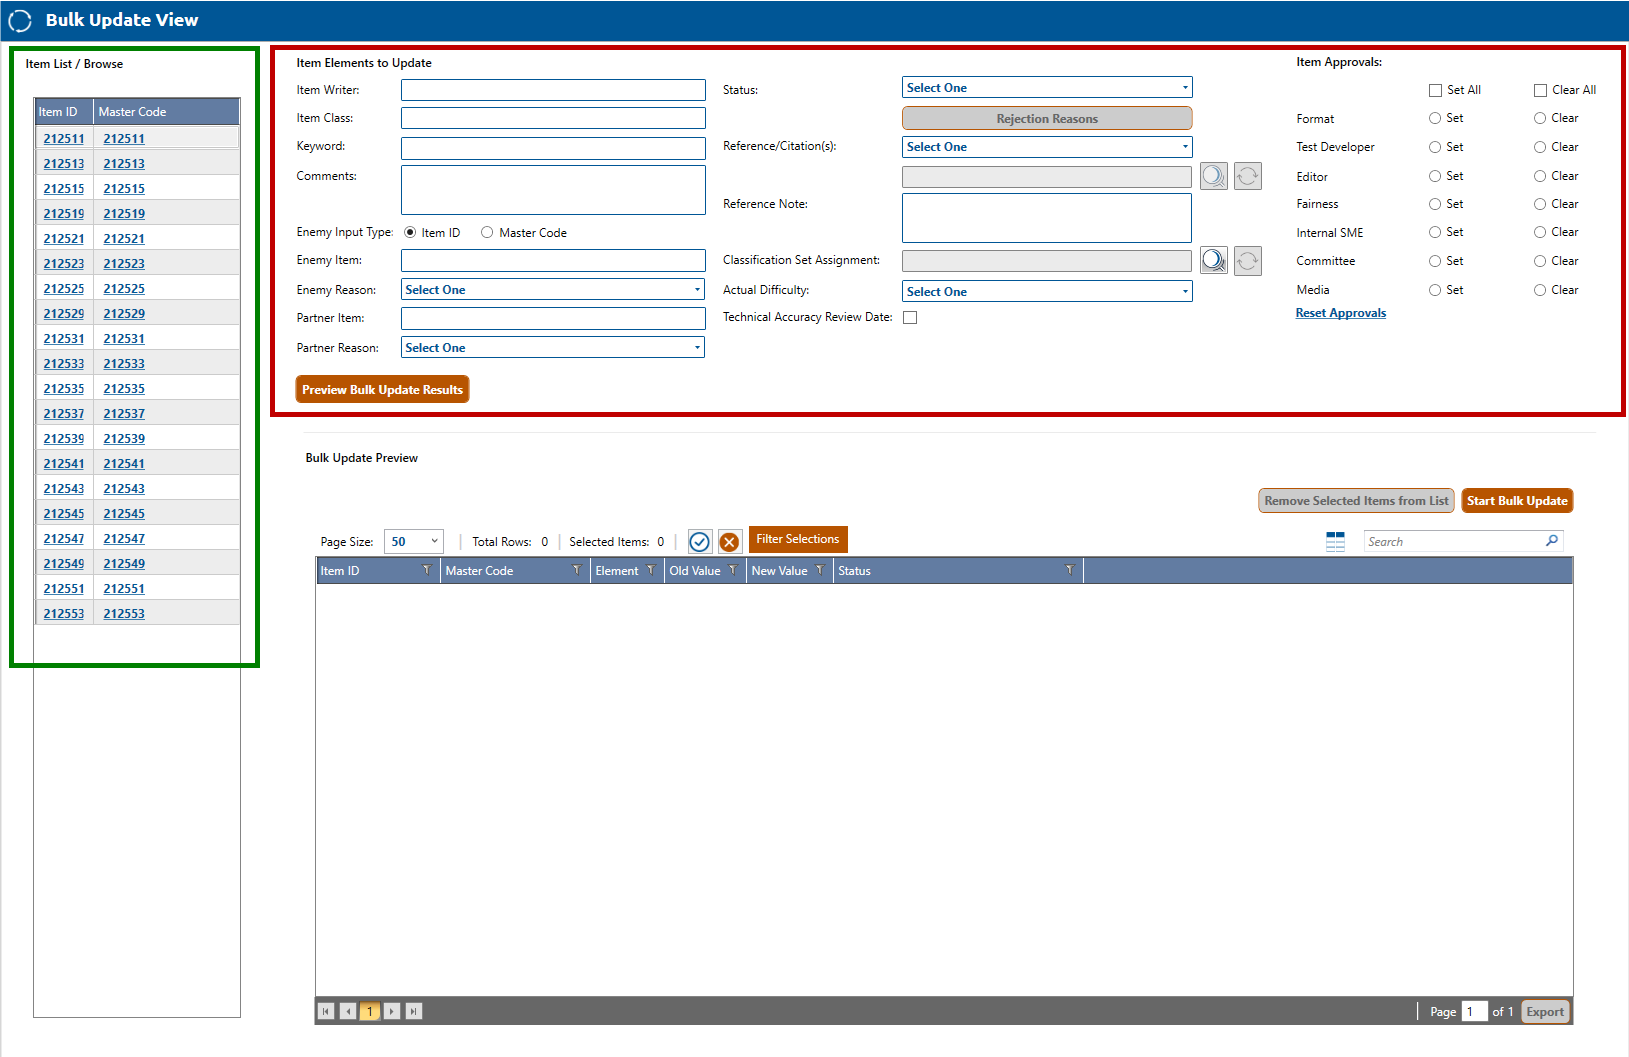This screenshot has width=1629, height=1057.
Task: Open the Page Size dropdown
Action: [413, 542]
